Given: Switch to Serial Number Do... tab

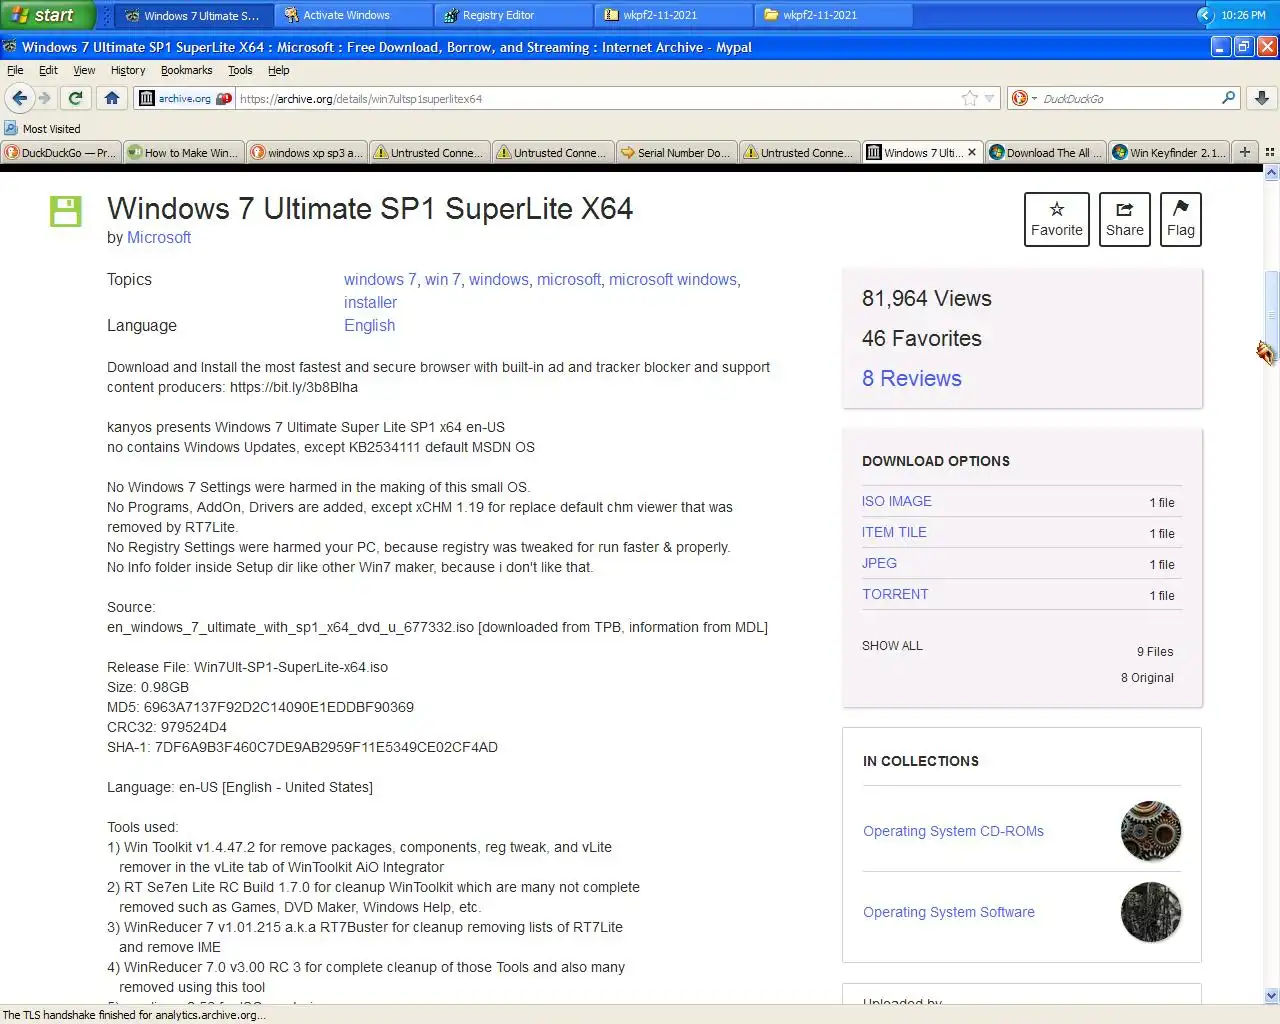Looking at the screenshot, I should [x=675, y=152].
